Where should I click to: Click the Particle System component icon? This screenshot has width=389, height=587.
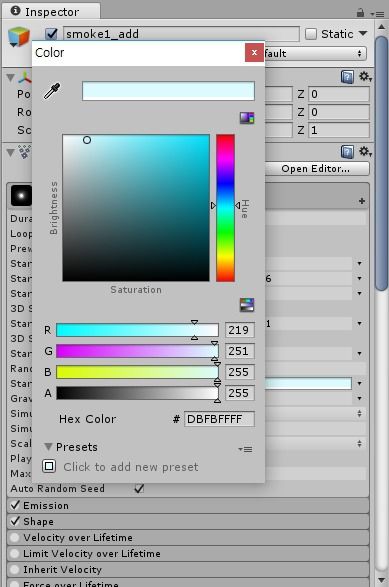[x=25, y=152]
